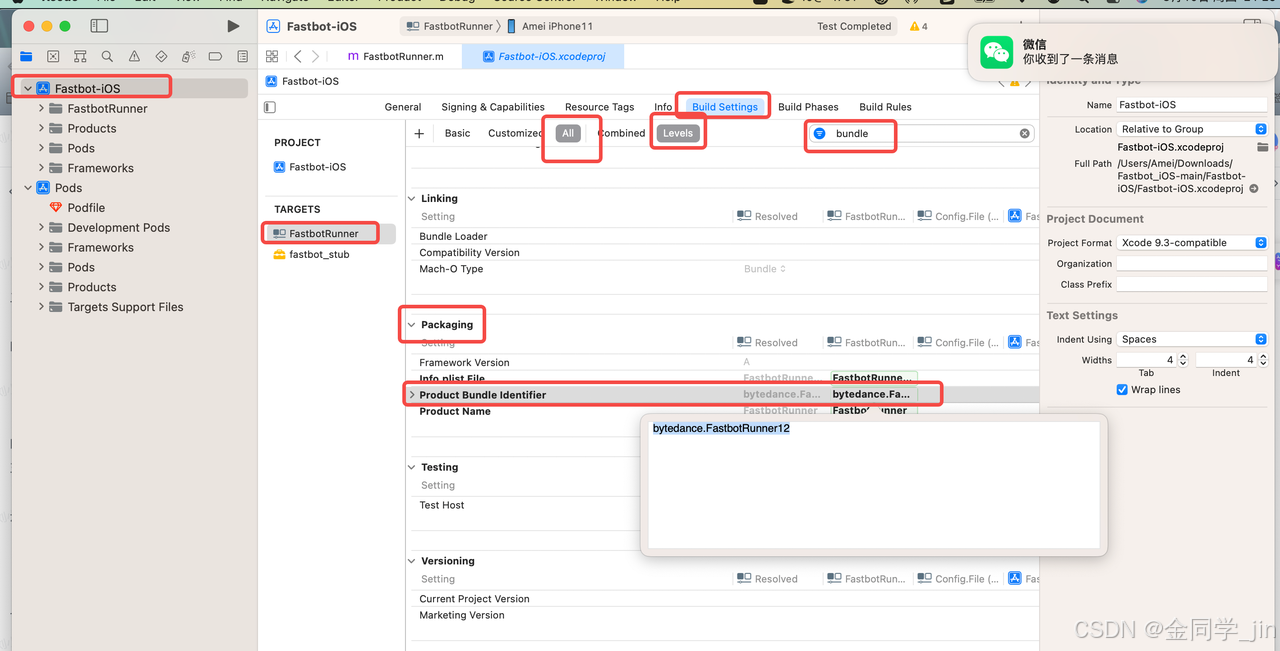Image resolution: width=1280 pixels, height=651 pixels.
Task: Toggle the project targets list sidebar icon
Action: tap(270, 107)
